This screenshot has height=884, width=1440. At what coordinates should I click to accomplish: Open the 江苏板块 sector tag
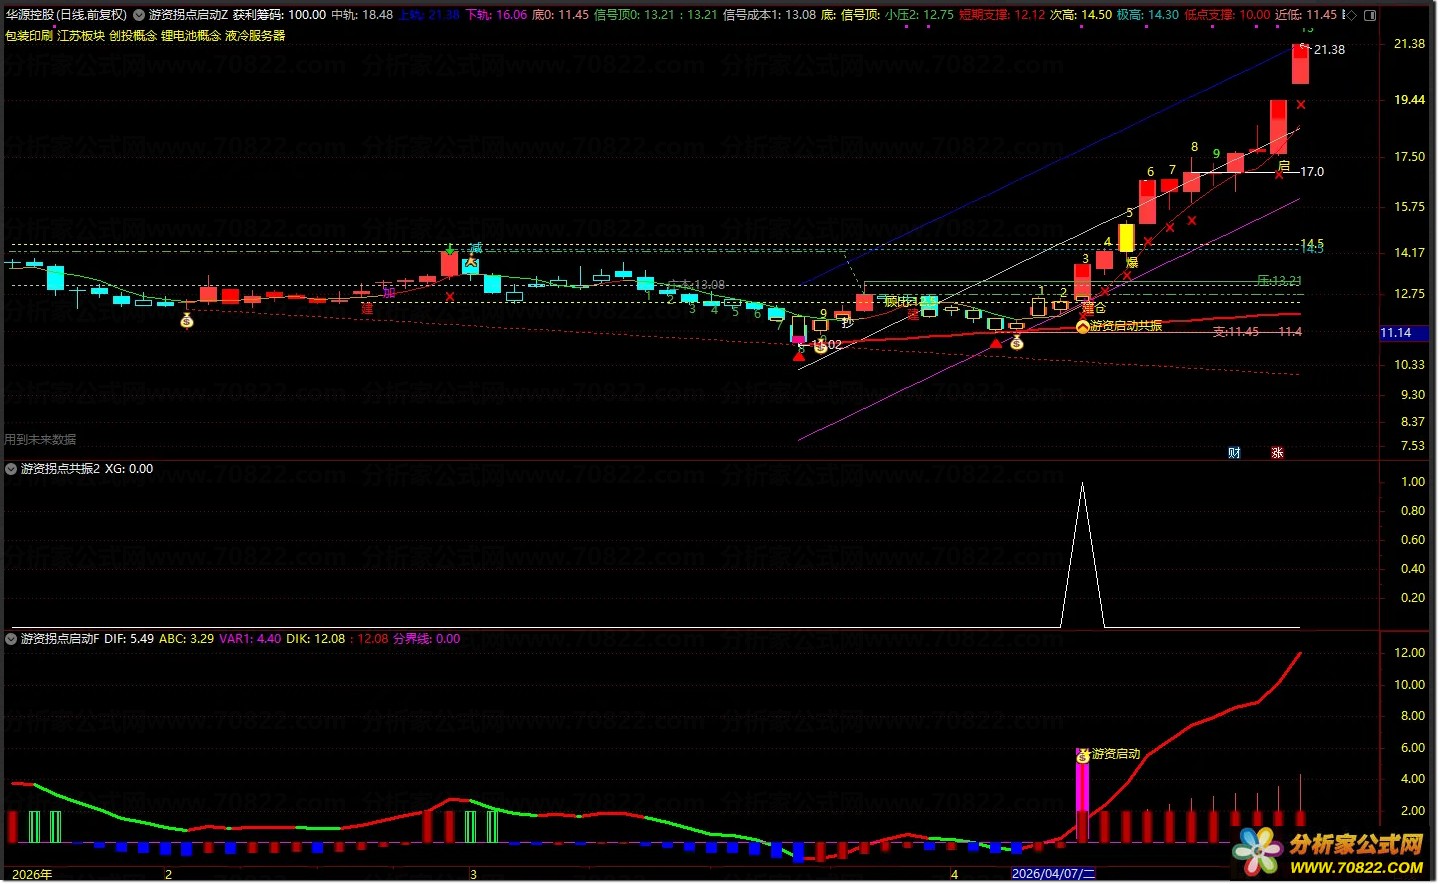(81, 35)
